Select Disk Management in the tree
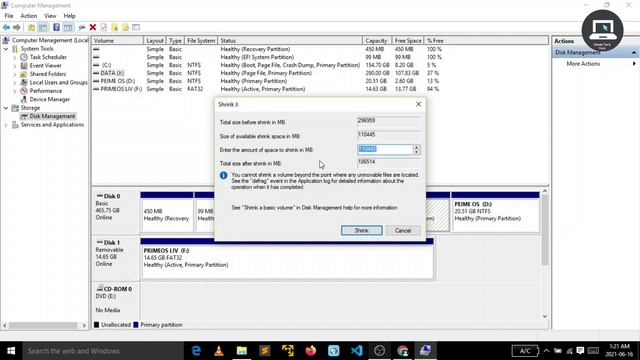640x360 pixels. [52, 116]
